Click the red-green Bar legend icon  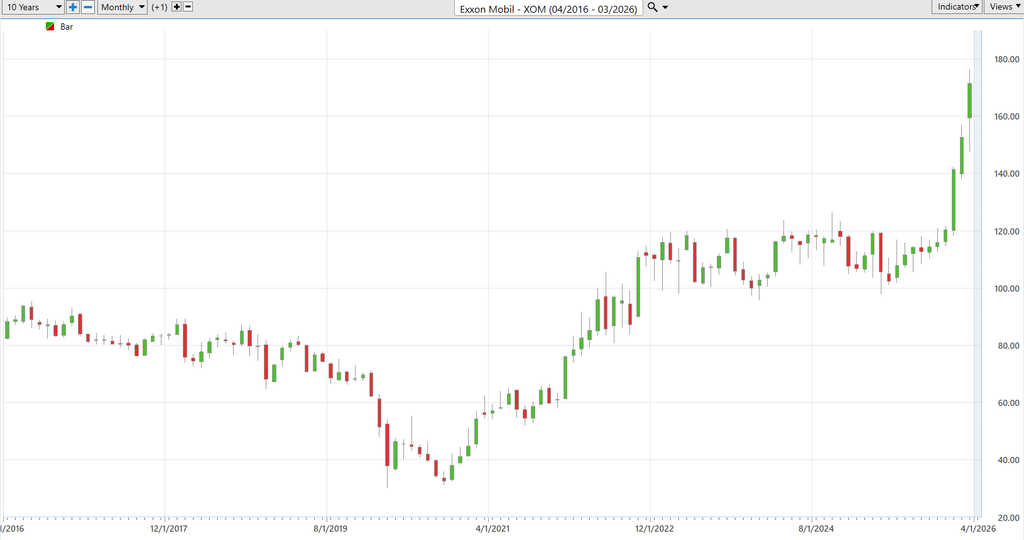coord(51,26)
